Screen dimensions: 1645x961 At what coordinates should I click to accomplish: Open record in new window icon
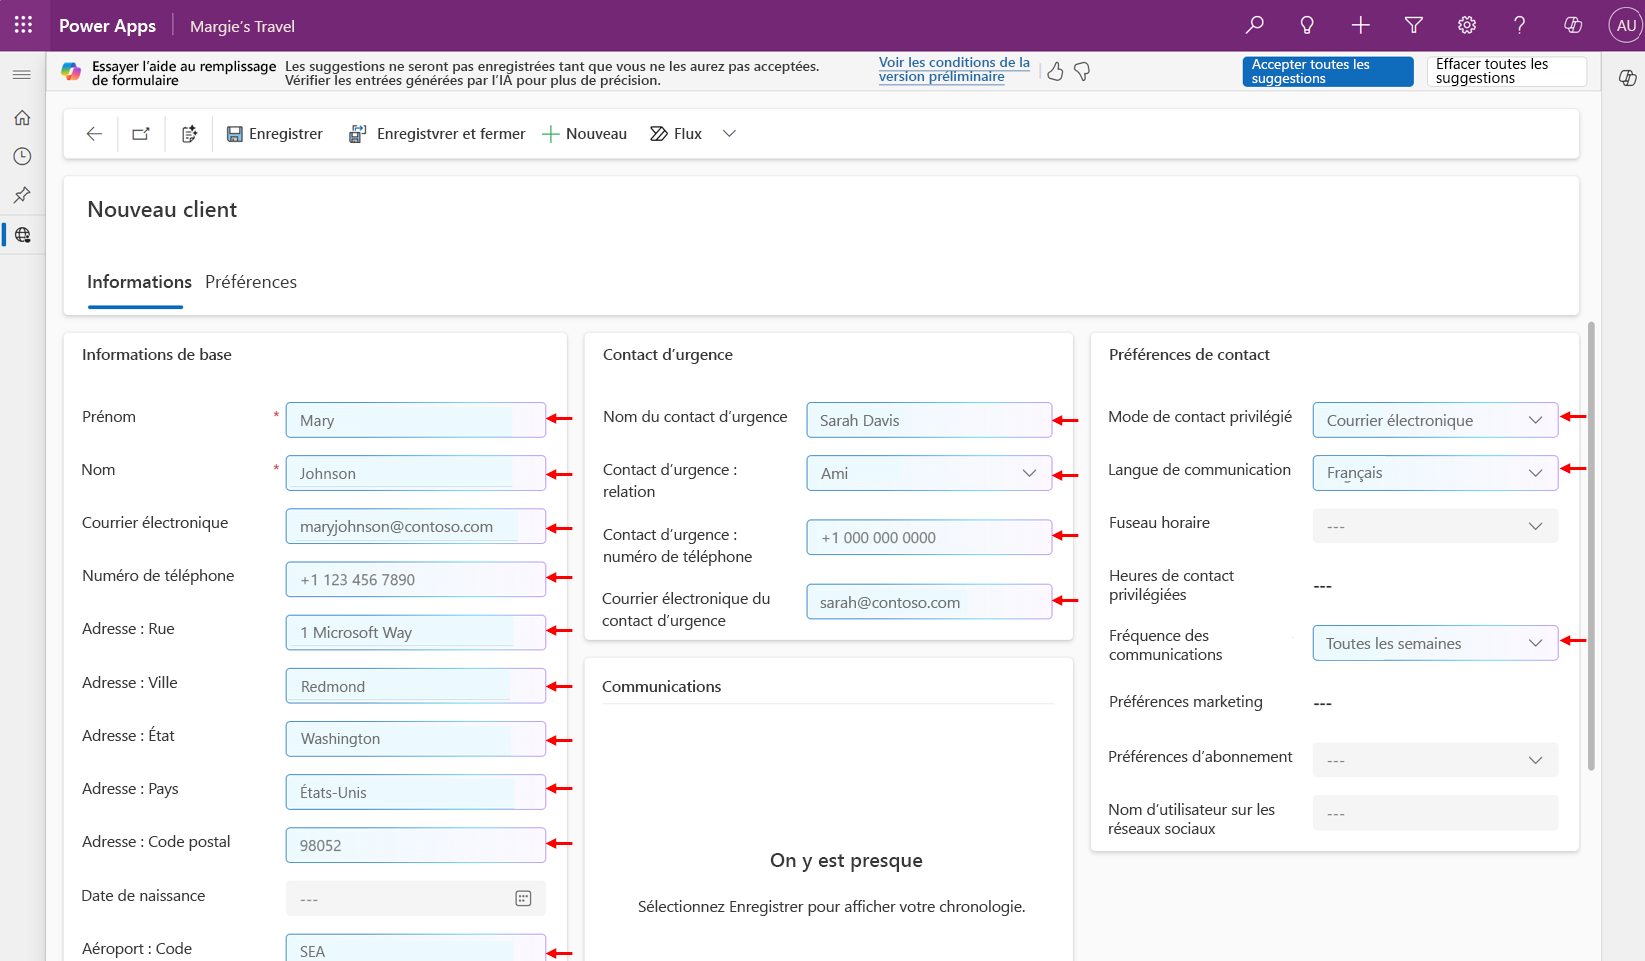(141, 134)
